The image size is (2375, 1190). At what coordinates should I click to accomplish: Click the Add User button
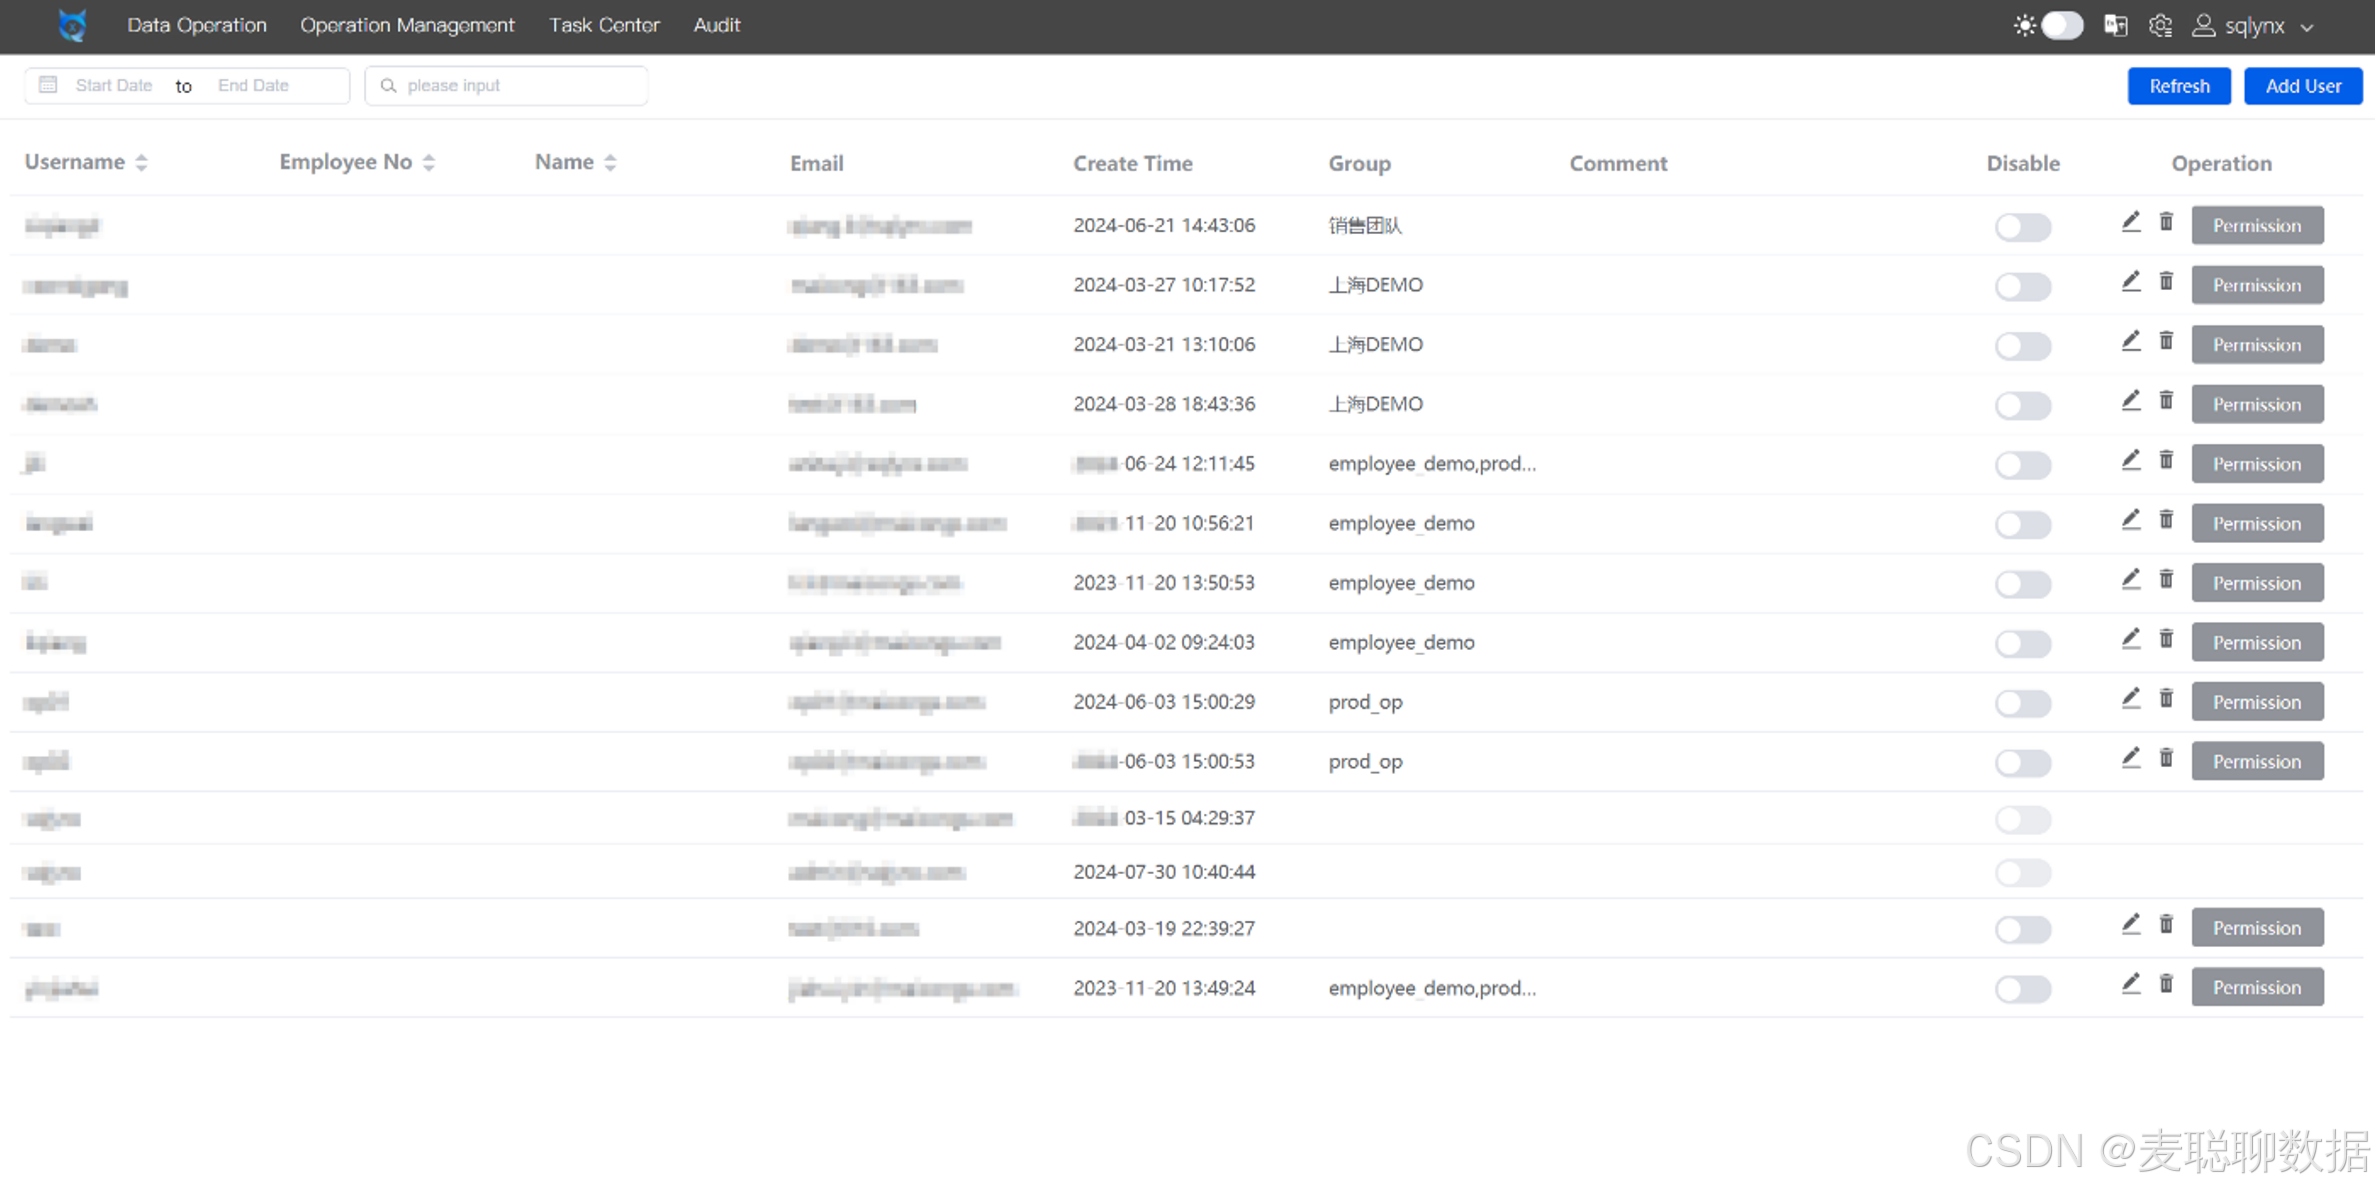[x=2302, y=86]
